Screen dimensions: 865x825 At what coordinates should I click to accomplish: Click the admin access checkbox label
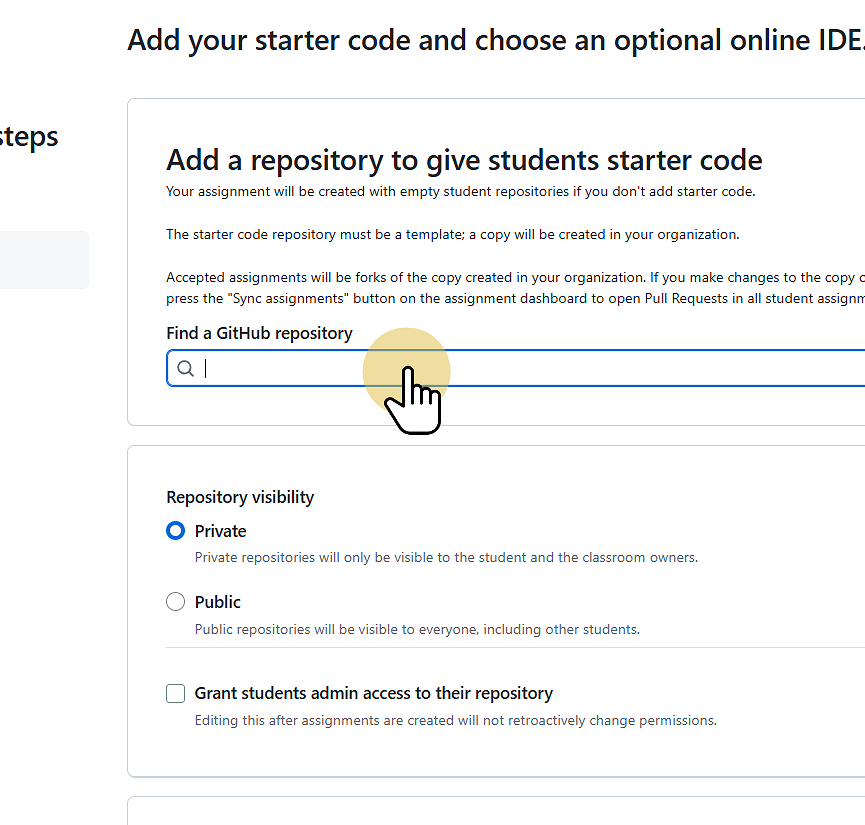point(372,693)
